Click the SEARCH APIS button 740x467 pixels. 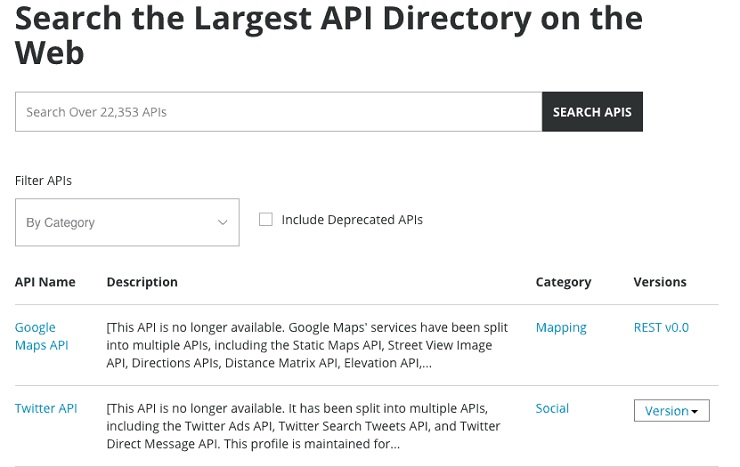592,112
